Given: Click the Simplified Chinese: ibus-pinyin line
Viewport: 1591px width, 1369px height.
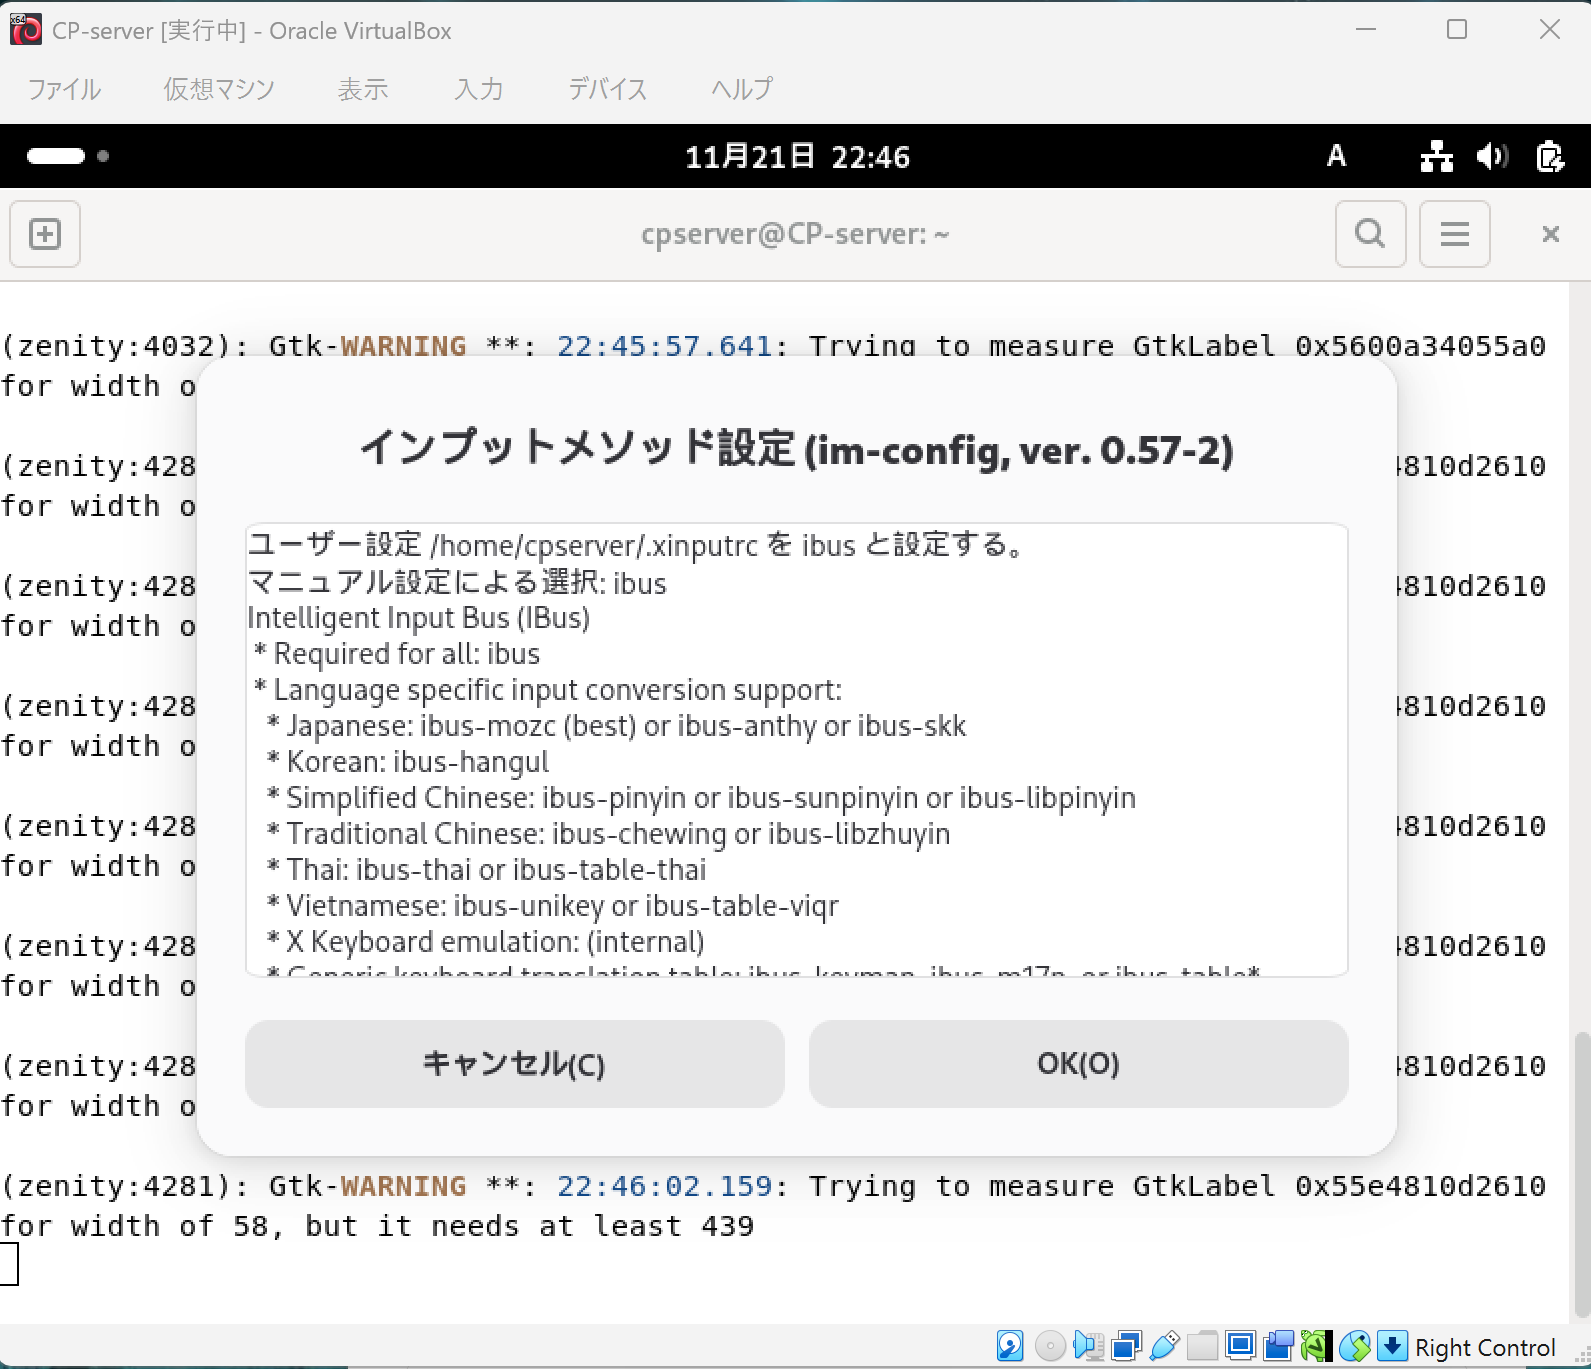Looking at the screenshot, I should 701,798.
